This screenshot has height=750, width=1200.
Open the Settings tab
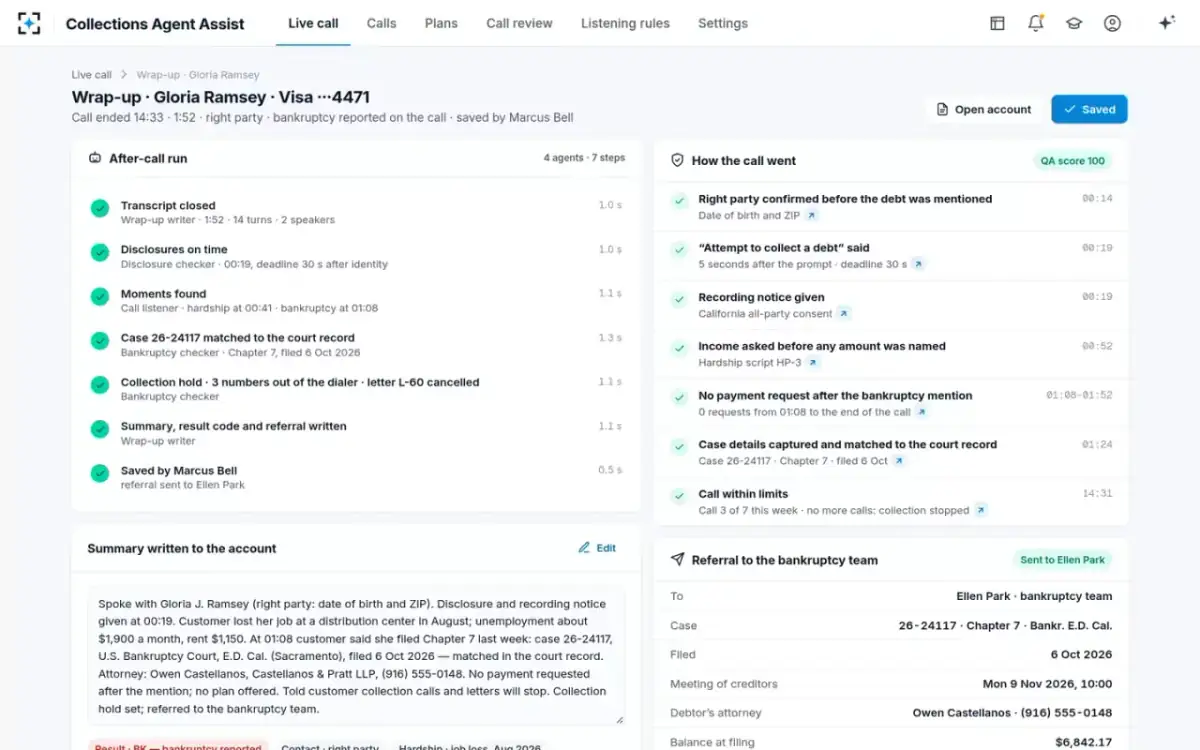coord(723,23)
